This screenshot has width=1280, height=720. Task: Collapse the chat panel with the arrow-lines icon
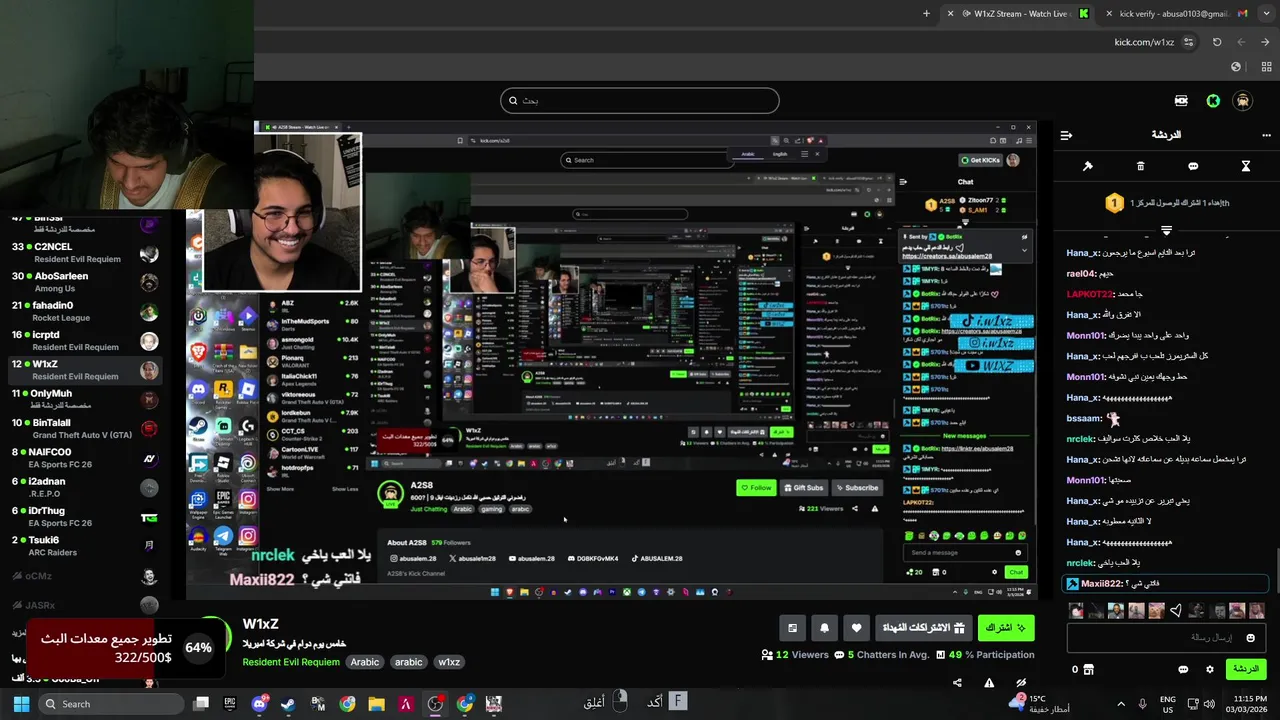click(x=1066, y=135)
